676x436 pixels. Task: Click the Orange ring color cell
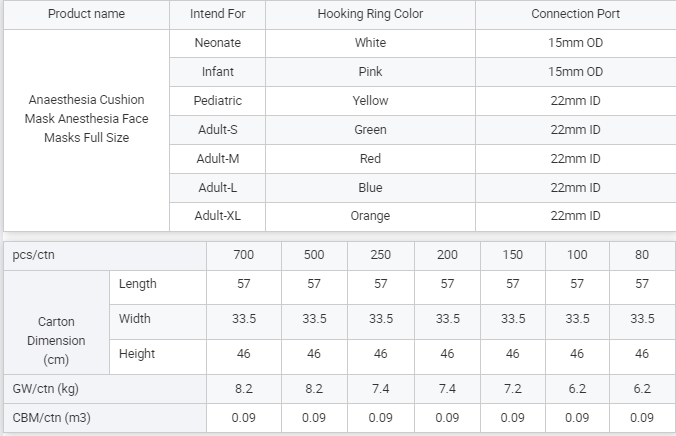point(370,216)
